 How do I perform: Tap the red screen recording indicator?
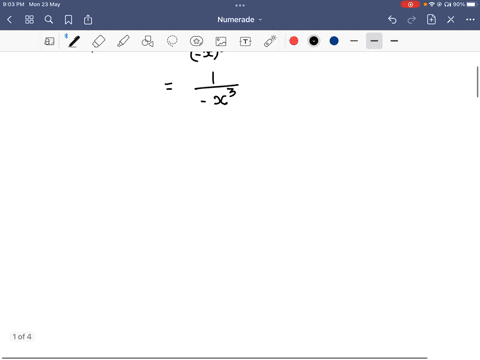[410, 5]
